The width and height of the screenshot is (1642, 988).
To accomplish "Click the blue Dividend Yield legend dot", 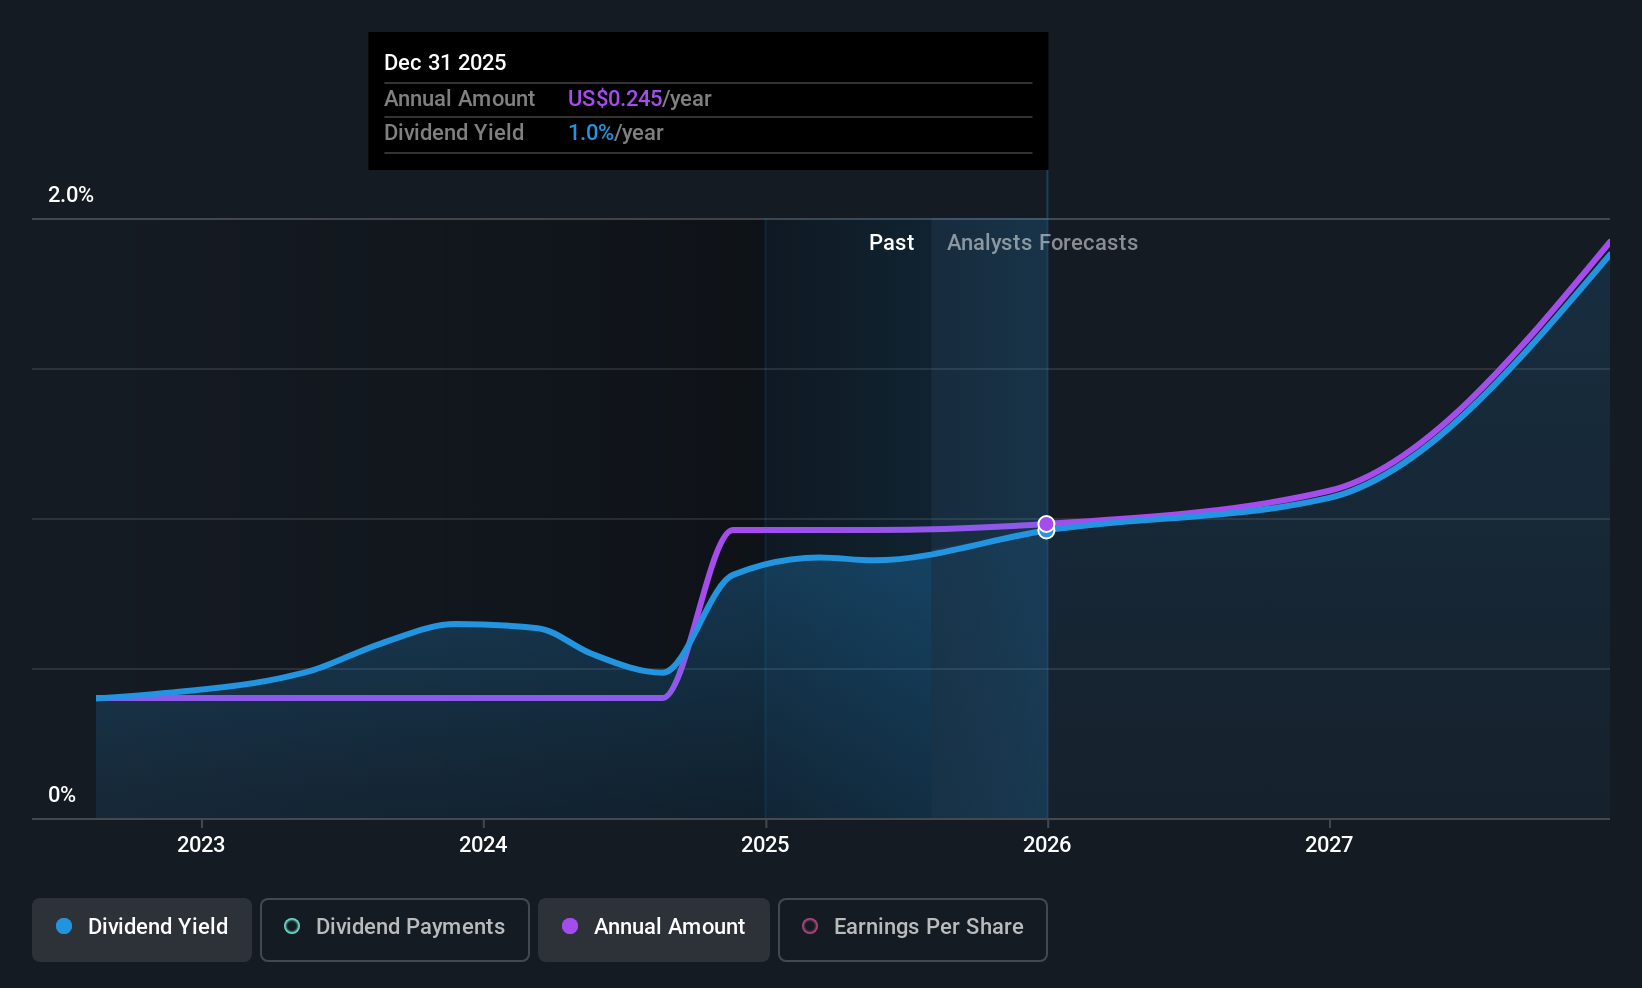I will pos(64,926).
